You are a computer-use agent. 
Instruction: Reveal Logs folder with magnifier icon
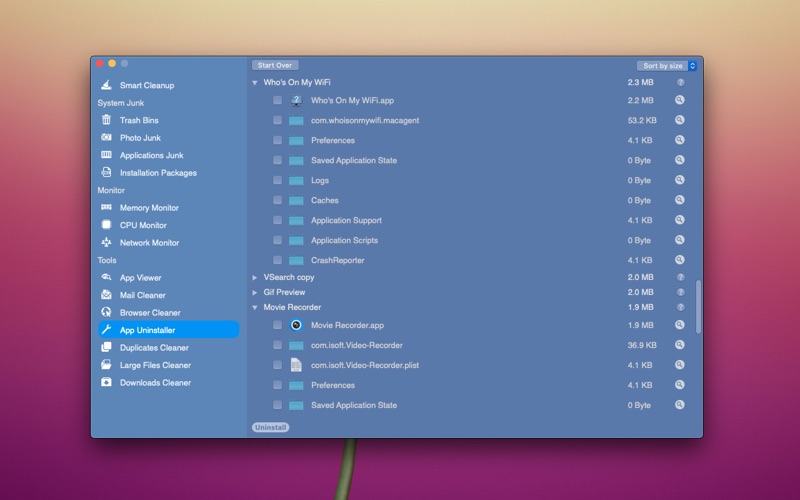pyautogui.click(x=680, y=180)
